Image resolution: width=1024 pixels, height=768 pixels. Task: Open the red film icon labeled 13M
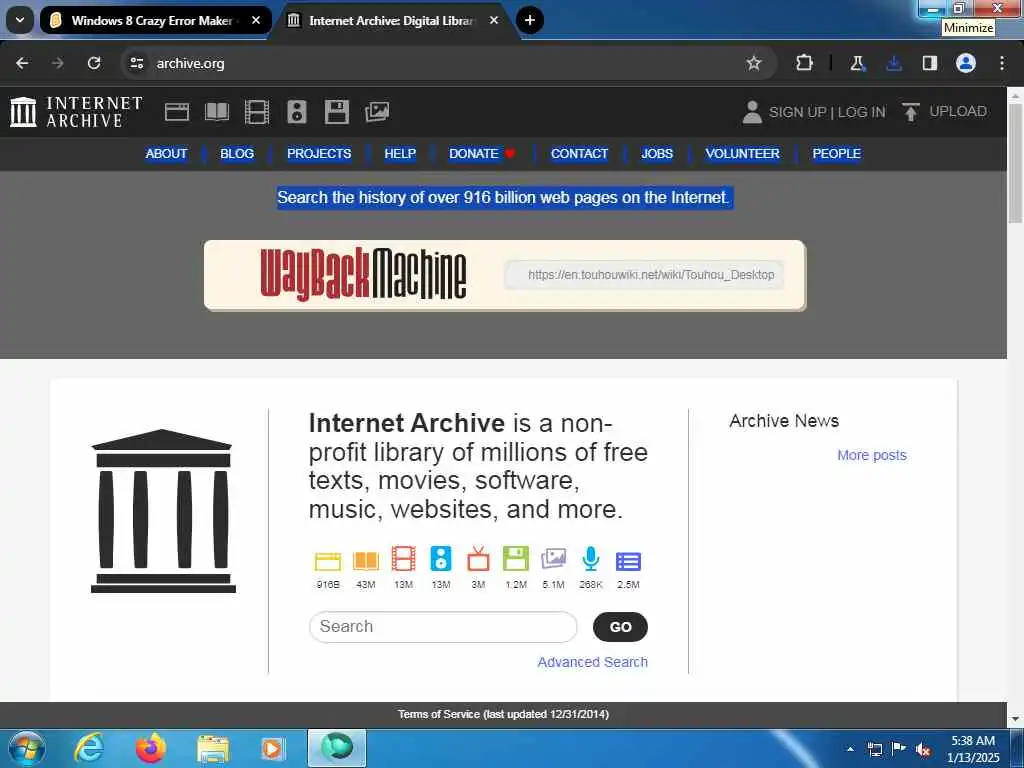pyautogui.click(x=404, y=559)
